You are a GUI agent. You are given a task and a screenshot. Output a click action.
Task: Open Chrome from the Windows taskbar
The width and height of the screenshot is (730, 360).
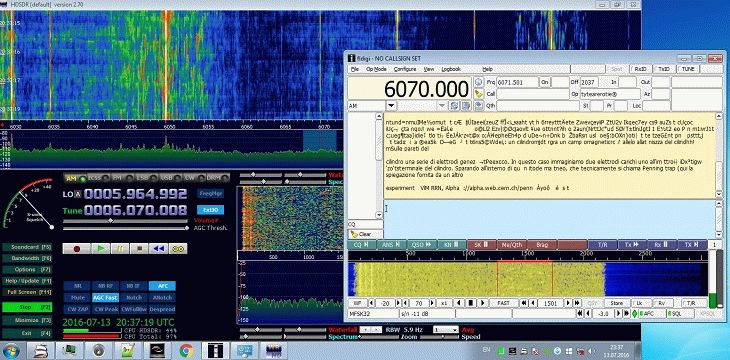click(x=186, y=350)
